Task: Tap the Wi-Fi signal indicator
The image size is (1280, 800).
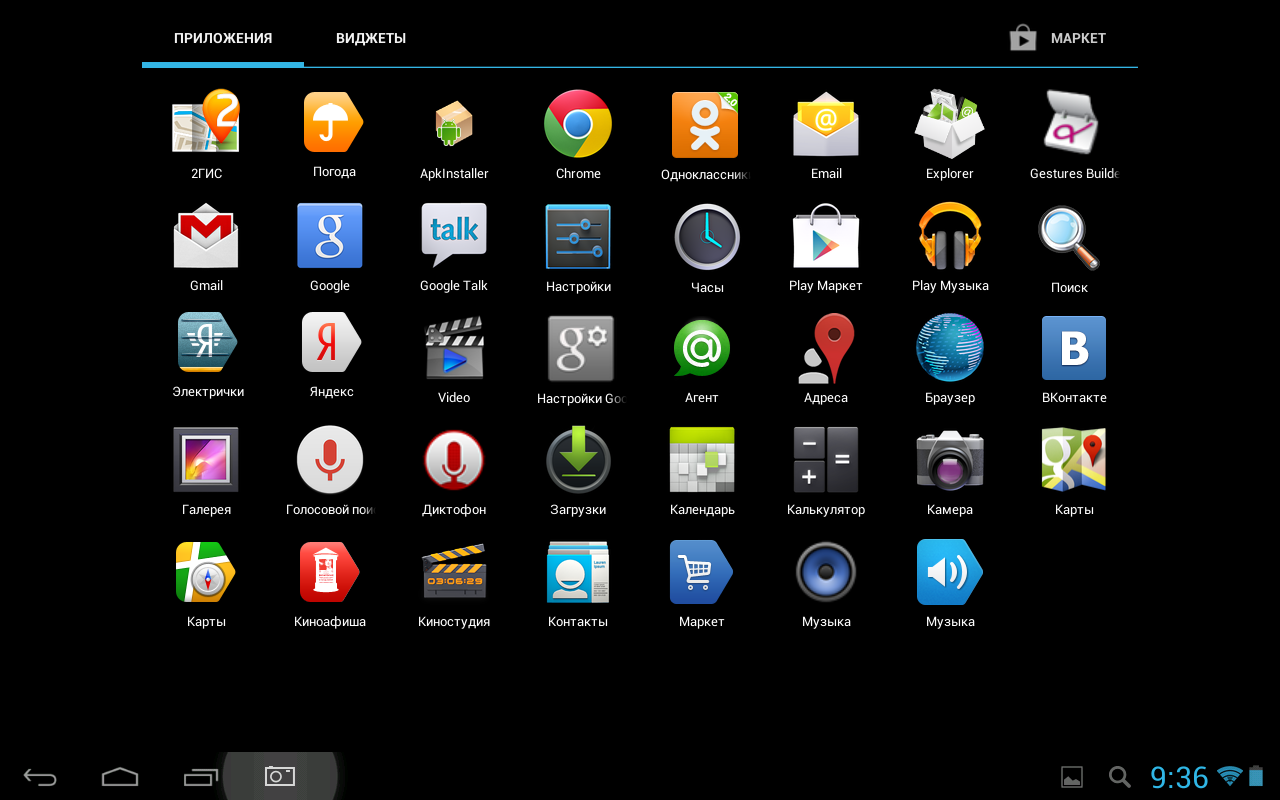Action: pyautogui.click(x=1229, y=775)
